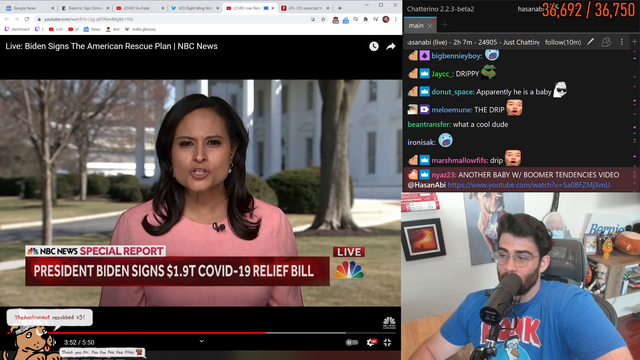Open the Chrome extensions puzzle icon

[365, 19]
